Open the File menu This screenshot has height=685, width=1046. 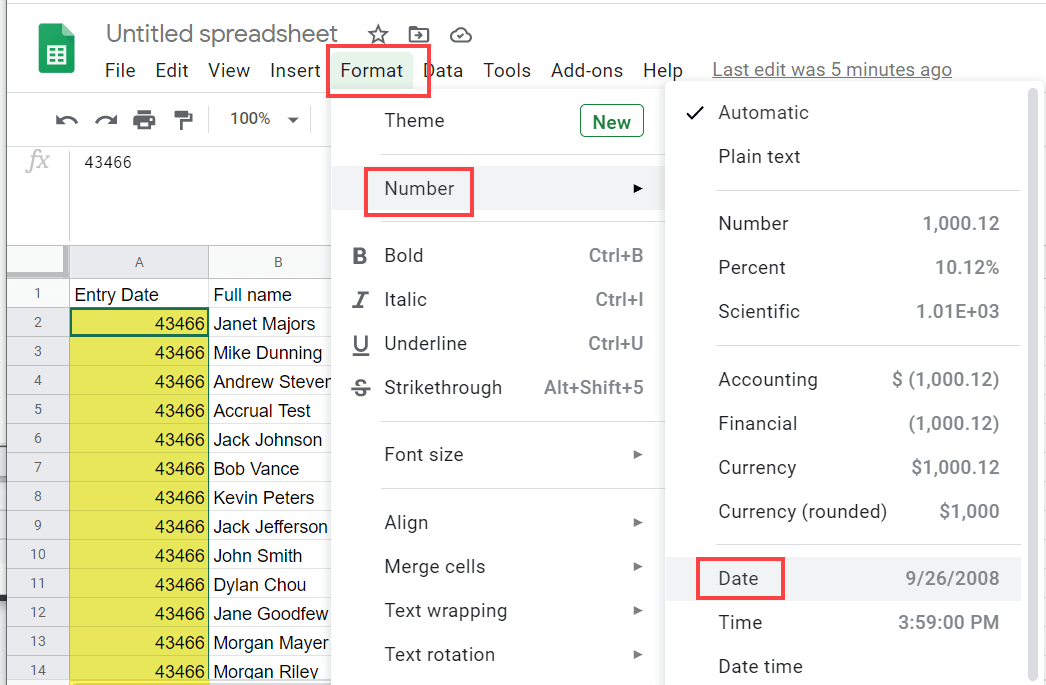[x=120, y=71]
